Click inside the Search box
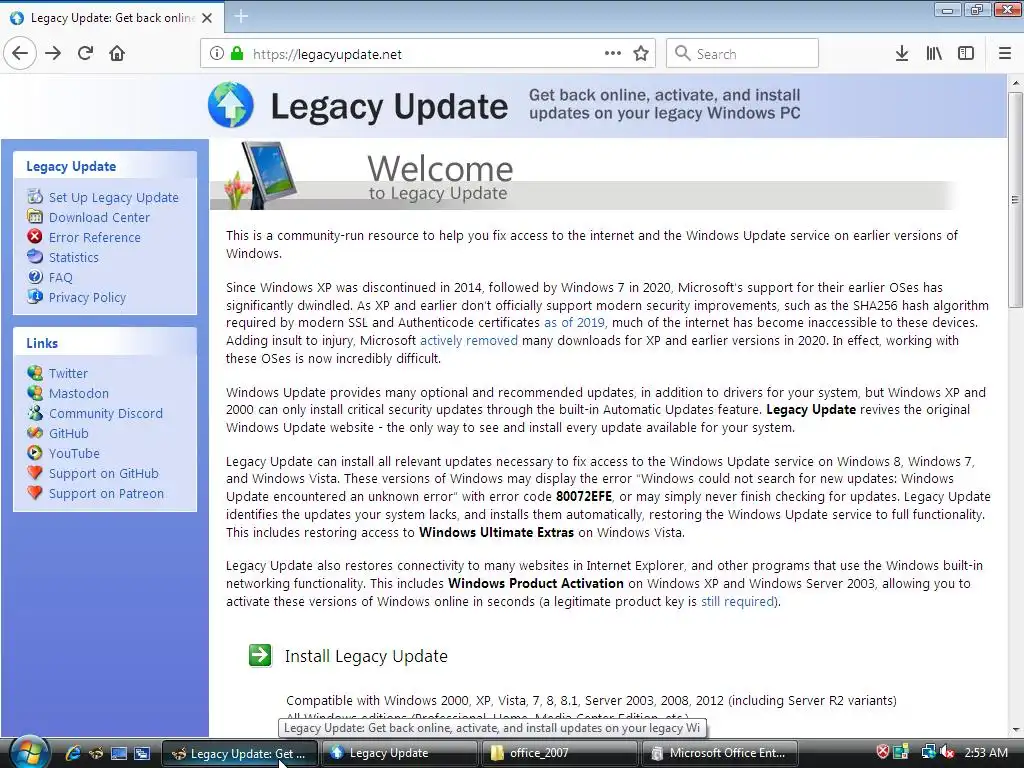 click(x=743, y=54)
